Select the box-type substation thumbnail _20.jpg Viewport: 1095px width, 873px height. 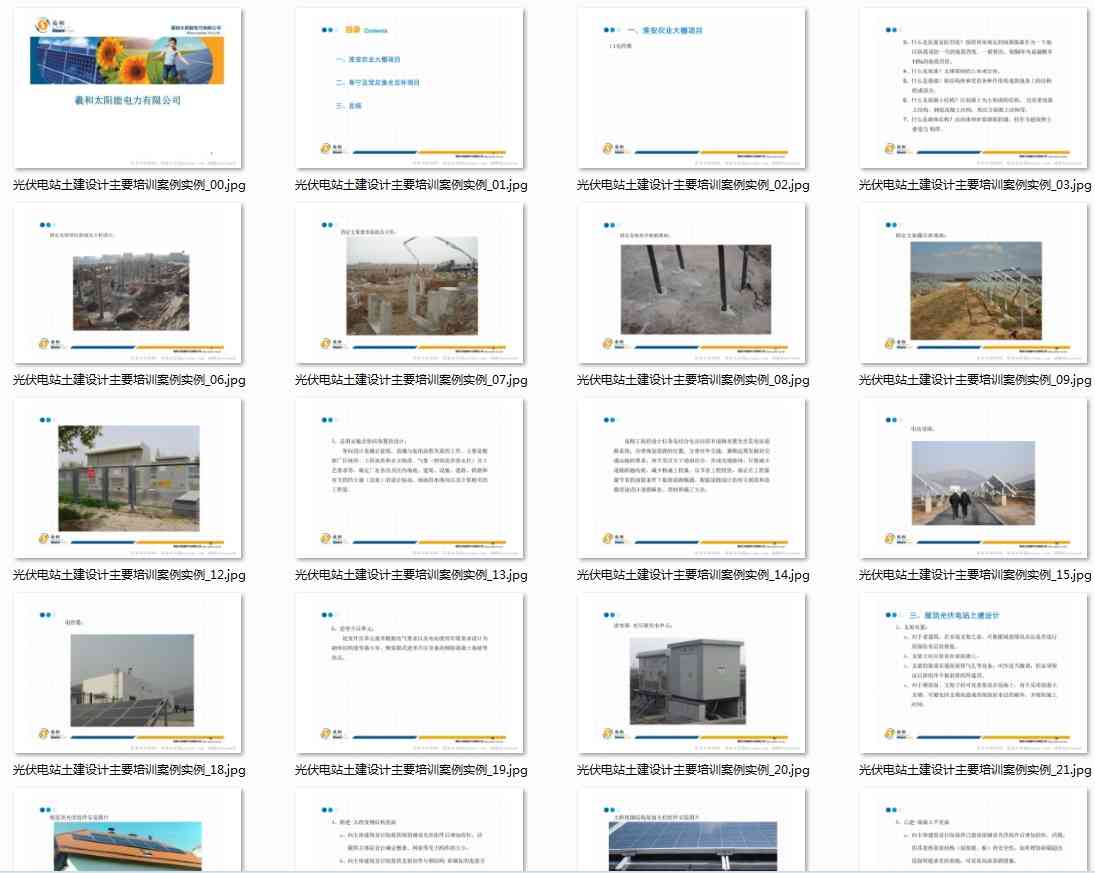(x=692, y=673)
